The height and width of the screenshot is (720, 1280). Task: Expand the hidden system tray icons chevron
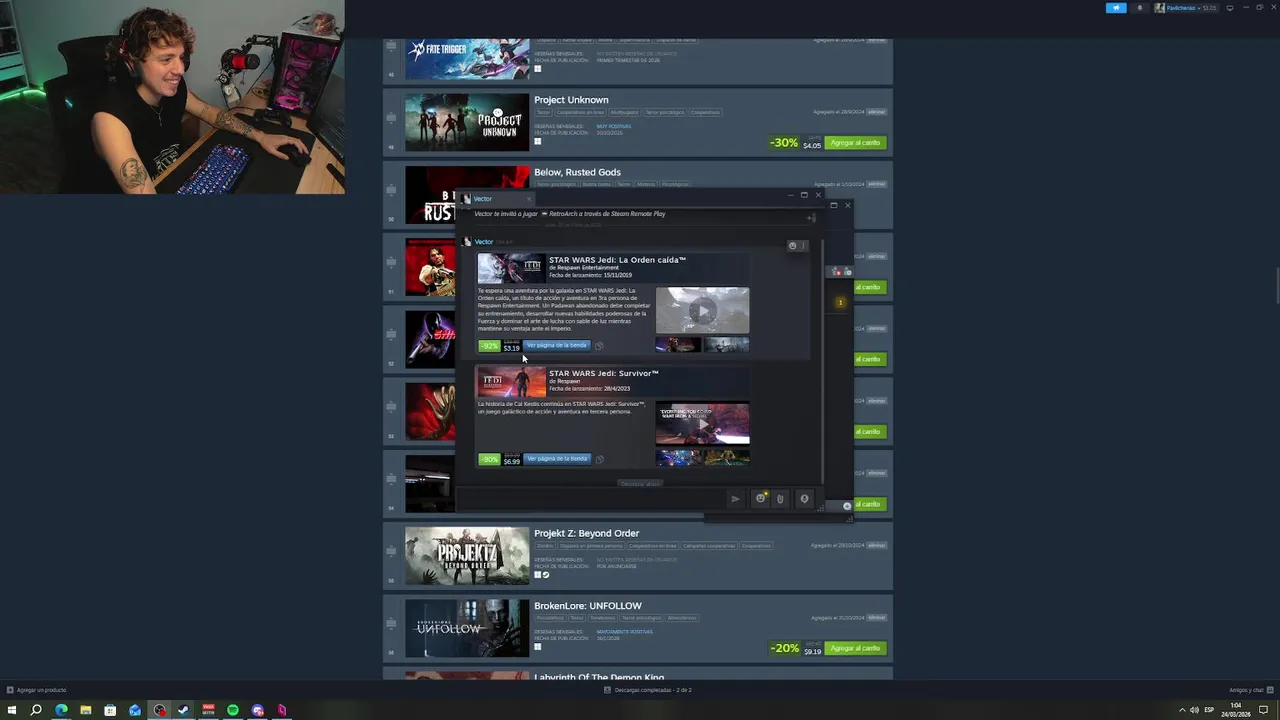click(1182, 710)
